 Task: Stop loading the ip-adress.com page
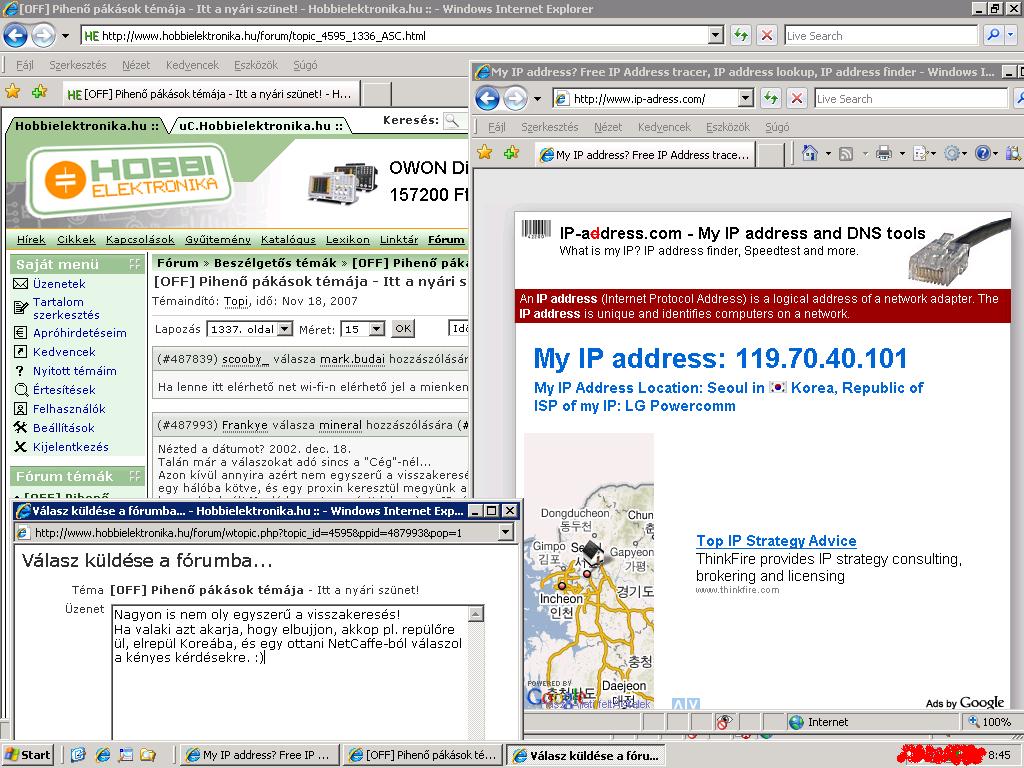click(x=797, y=99)
